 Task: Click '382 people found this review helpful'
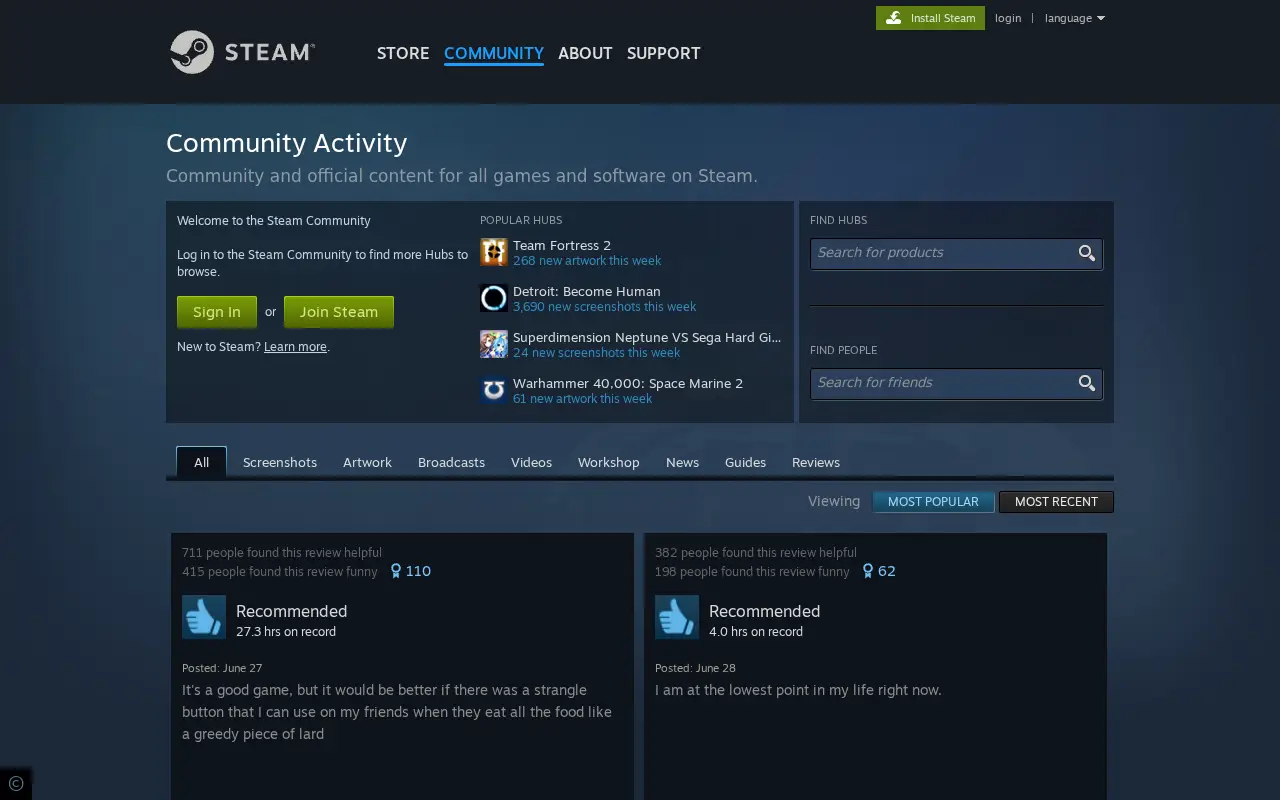(756, 552)
